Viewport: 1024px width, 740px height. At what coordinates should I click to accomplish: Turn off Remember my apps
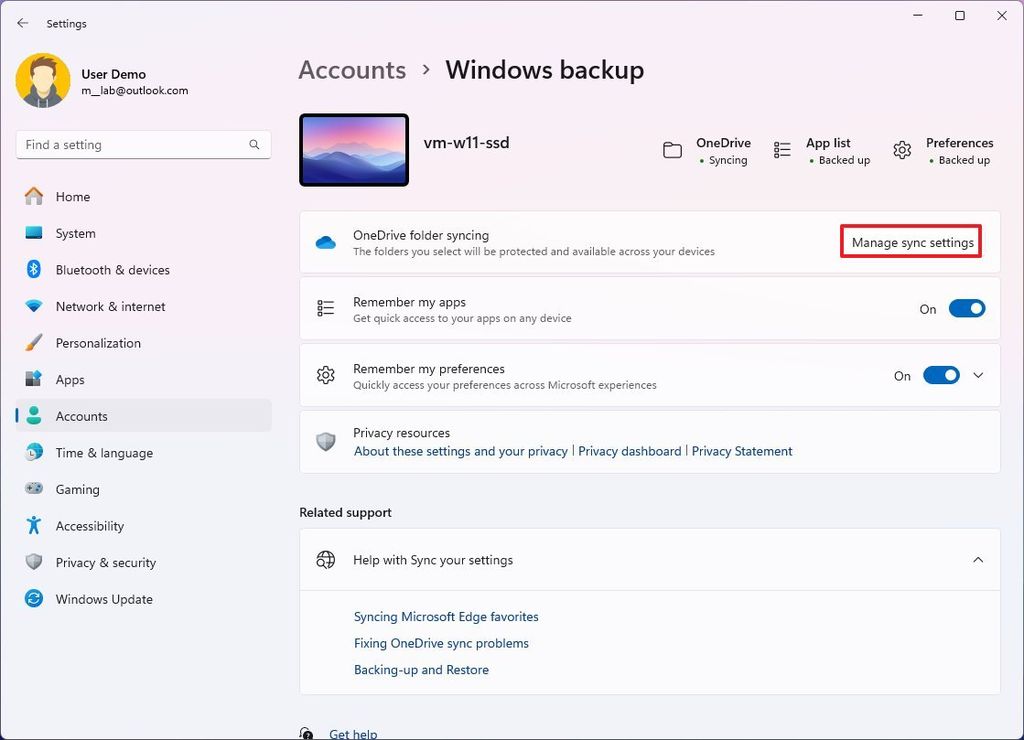pyautogui.click(x=966, y=308)
